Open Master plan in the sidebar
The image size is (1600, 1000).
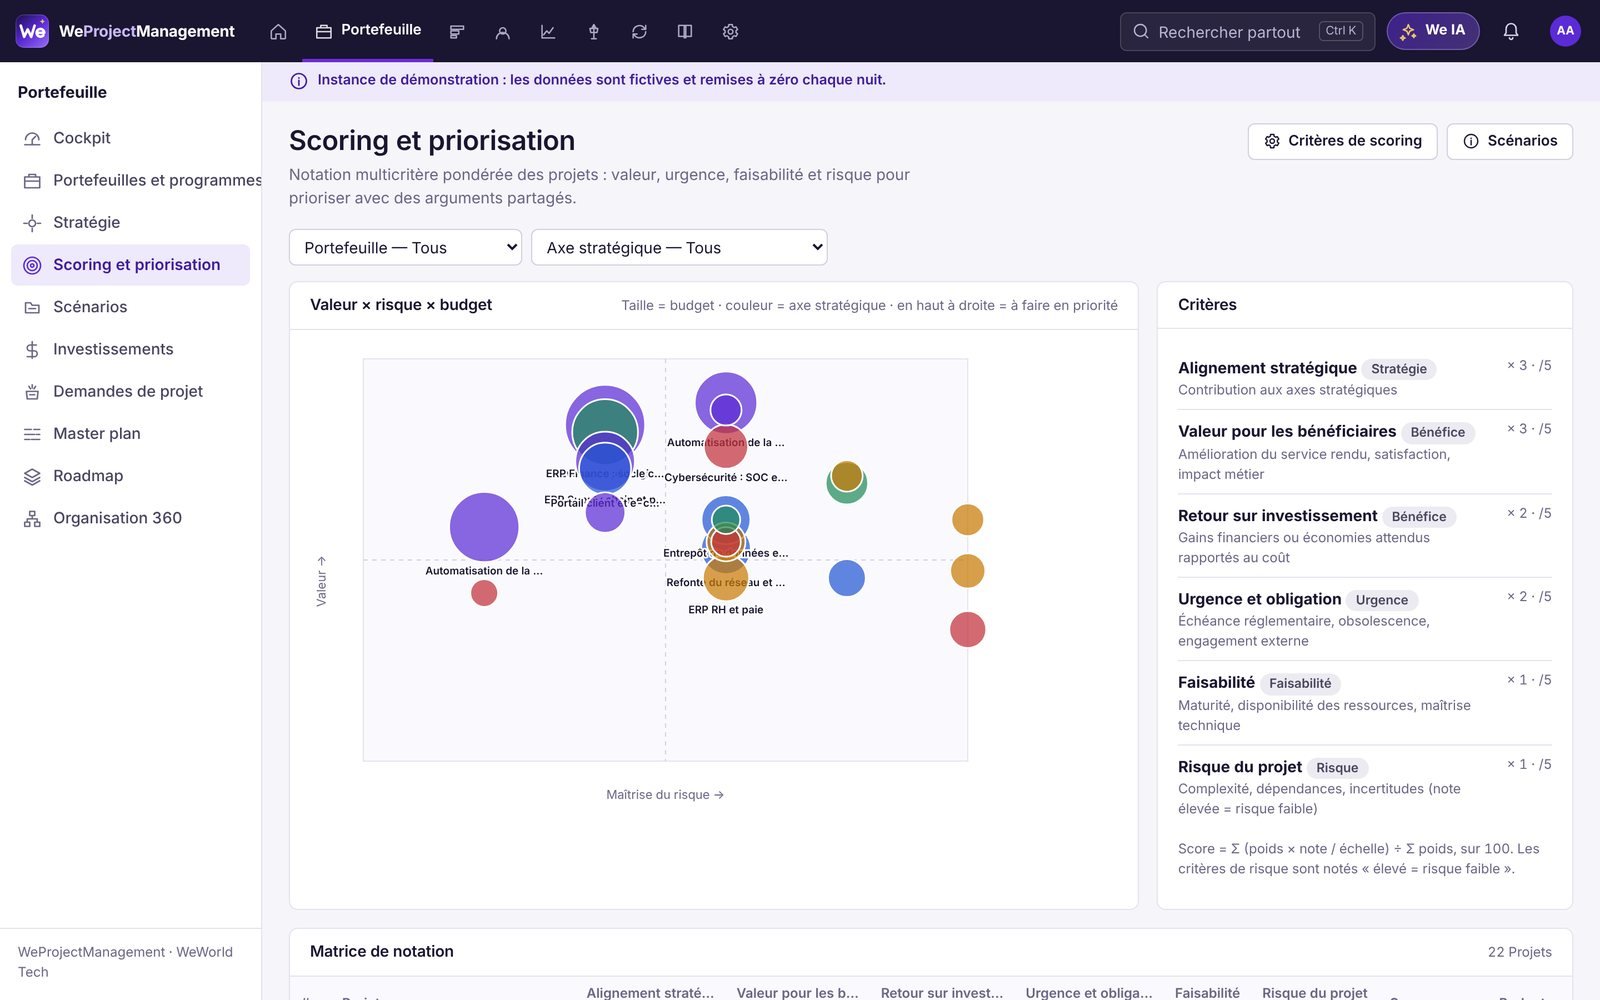130,433
